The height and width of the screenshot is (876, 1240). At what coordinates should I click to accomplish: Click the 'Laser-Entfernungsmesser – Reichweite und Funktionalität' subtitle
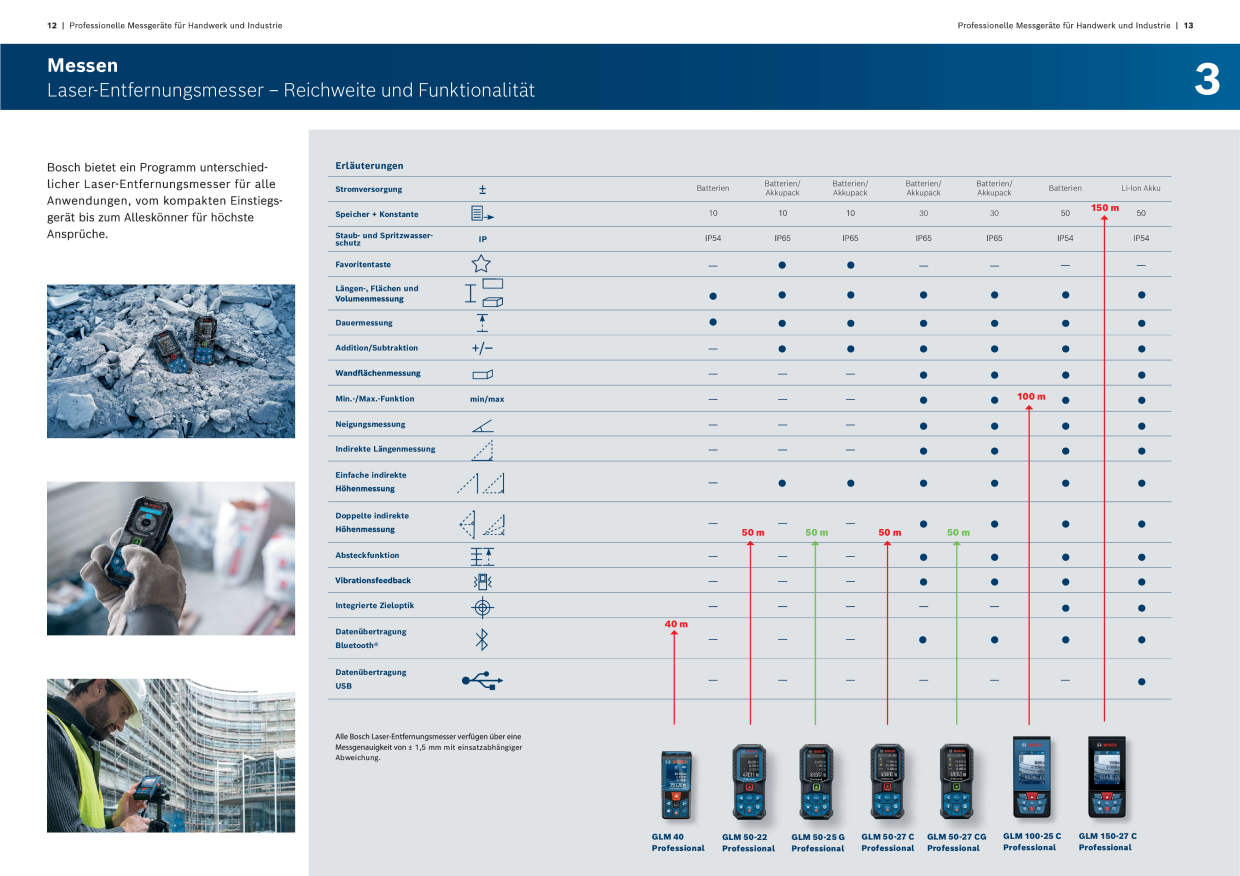[x=291, y=90]
